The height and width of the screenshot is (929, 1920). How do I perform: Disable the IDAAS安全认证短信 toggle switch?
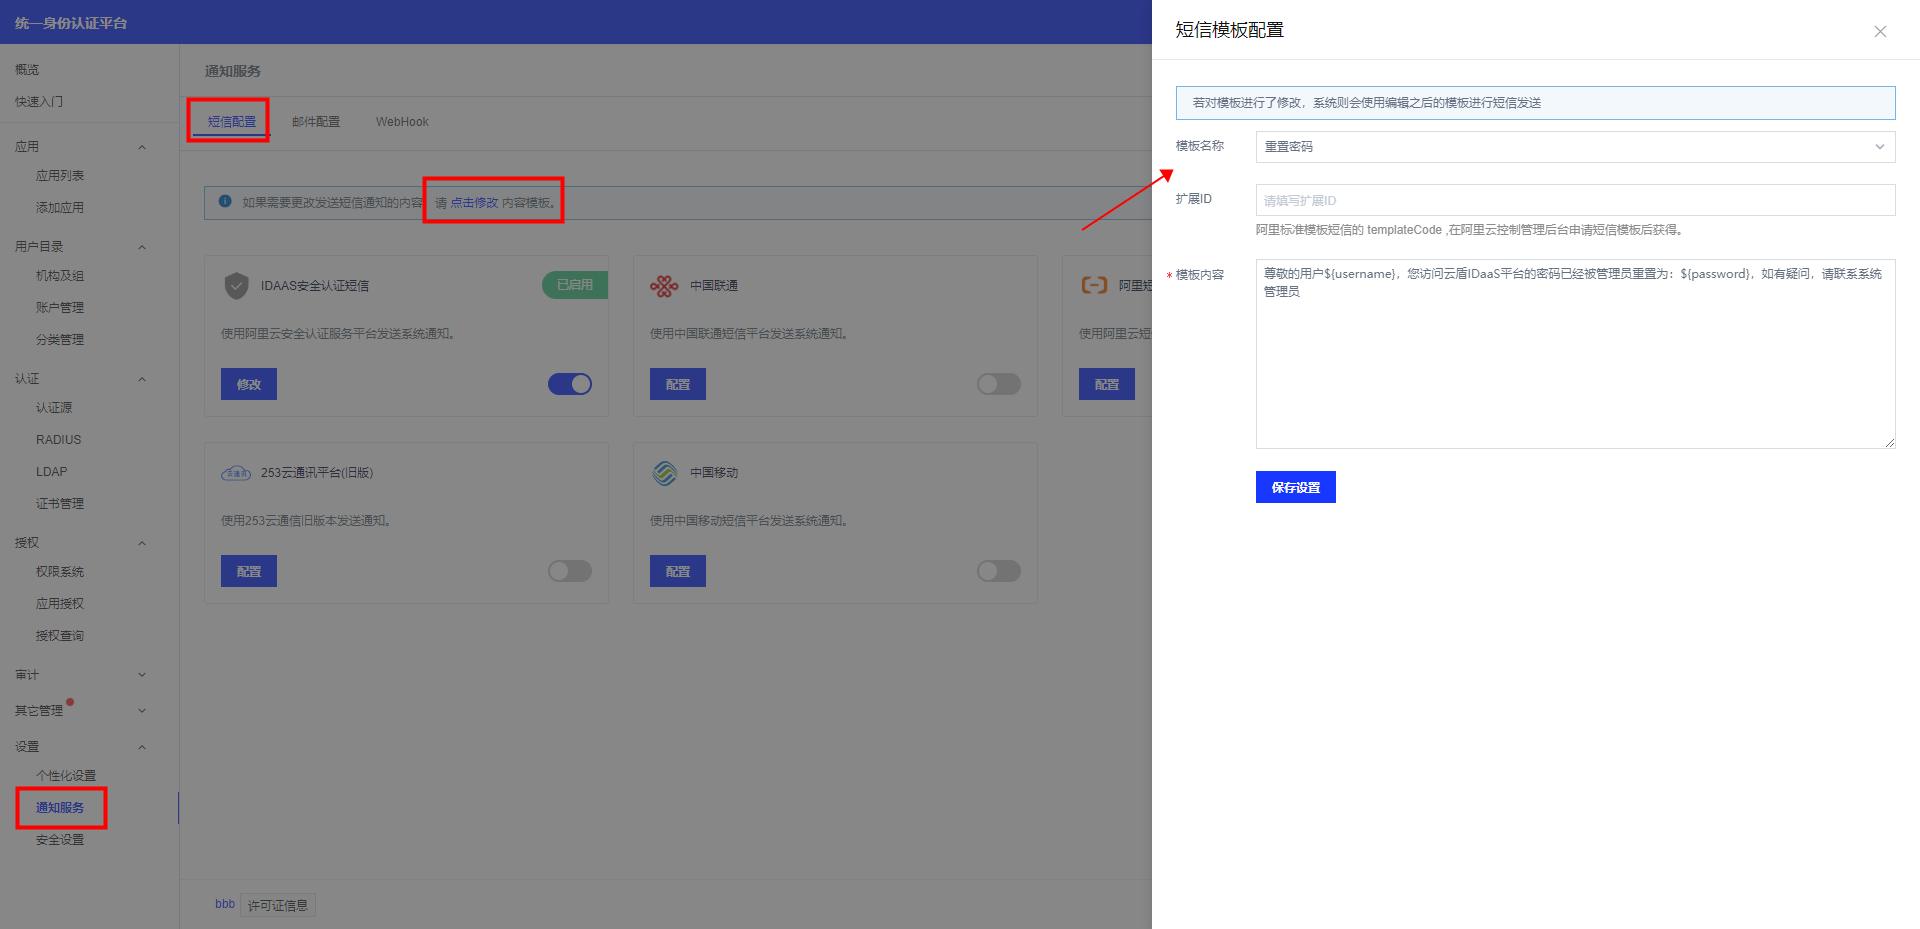tap(570, 384)
